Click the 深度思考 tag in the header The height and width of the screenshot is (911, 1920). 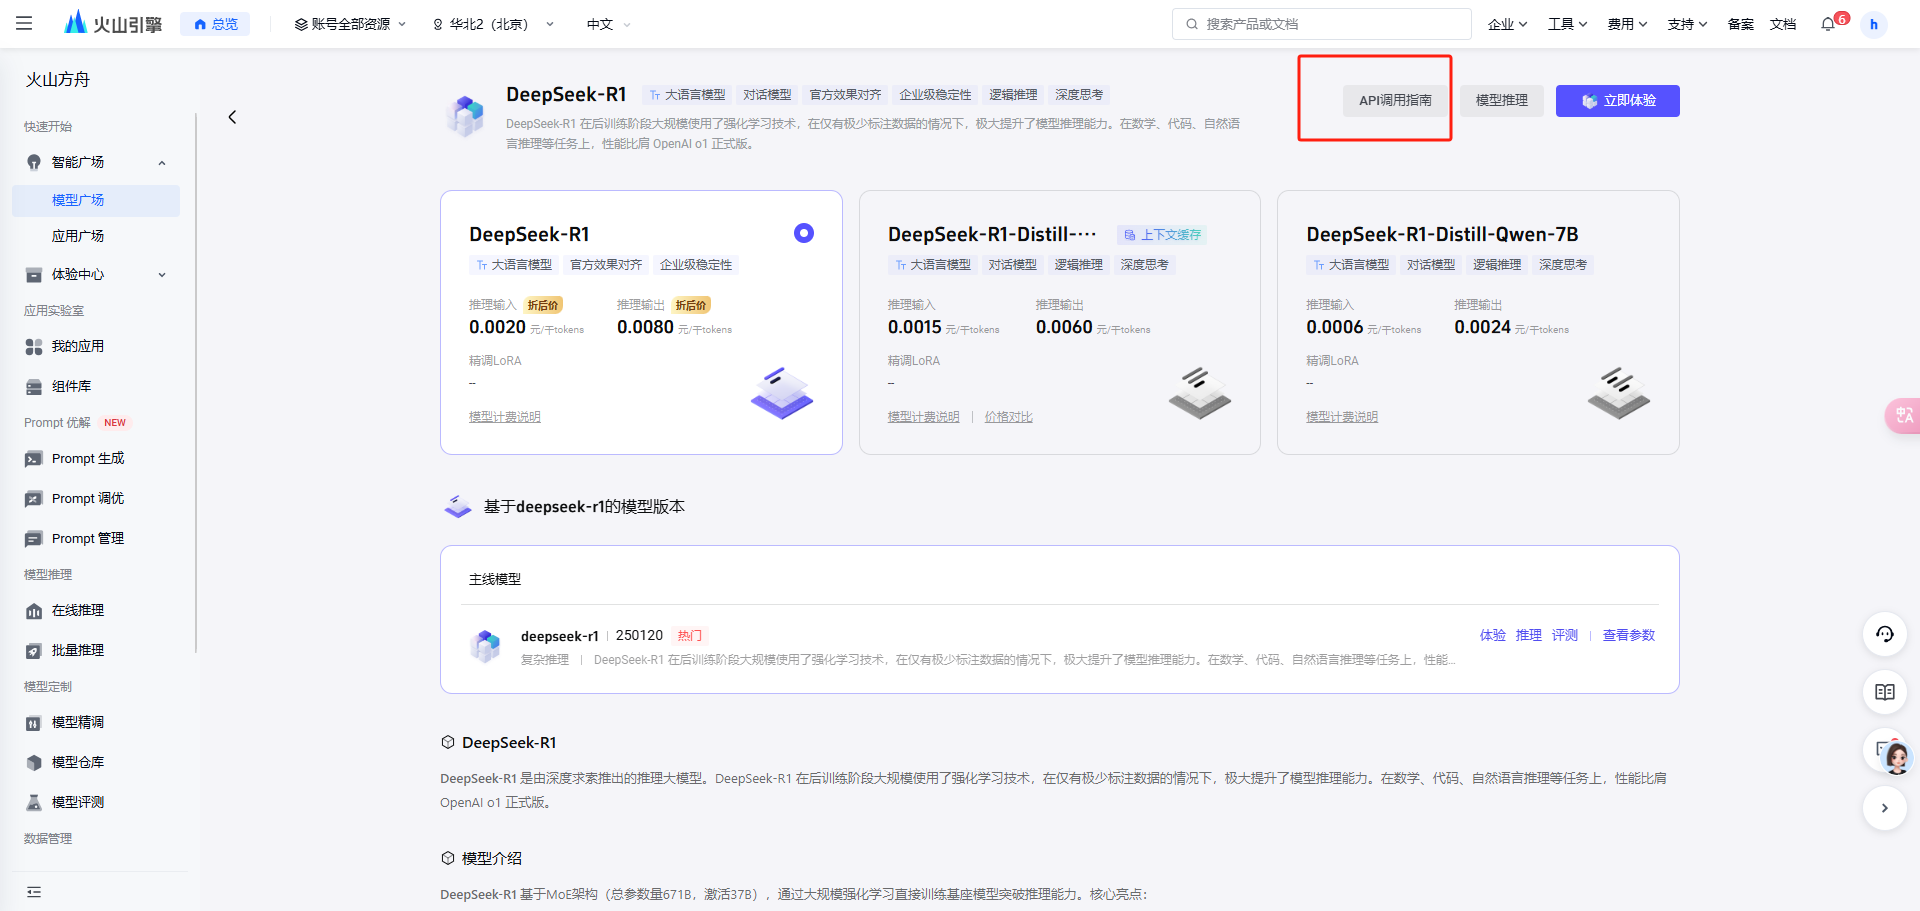(1079, 95)
